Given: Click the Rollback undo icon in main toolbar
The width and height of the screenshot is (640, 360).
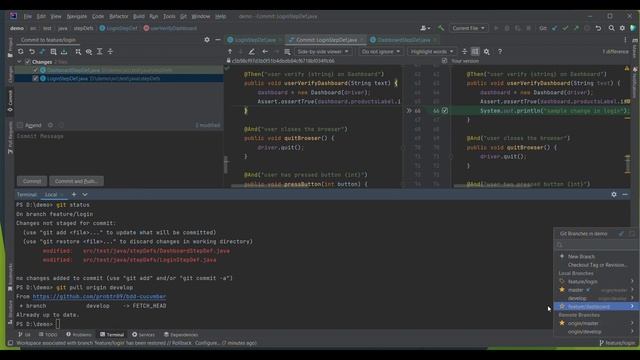Looking at the screenshot, I should (598, 28).
